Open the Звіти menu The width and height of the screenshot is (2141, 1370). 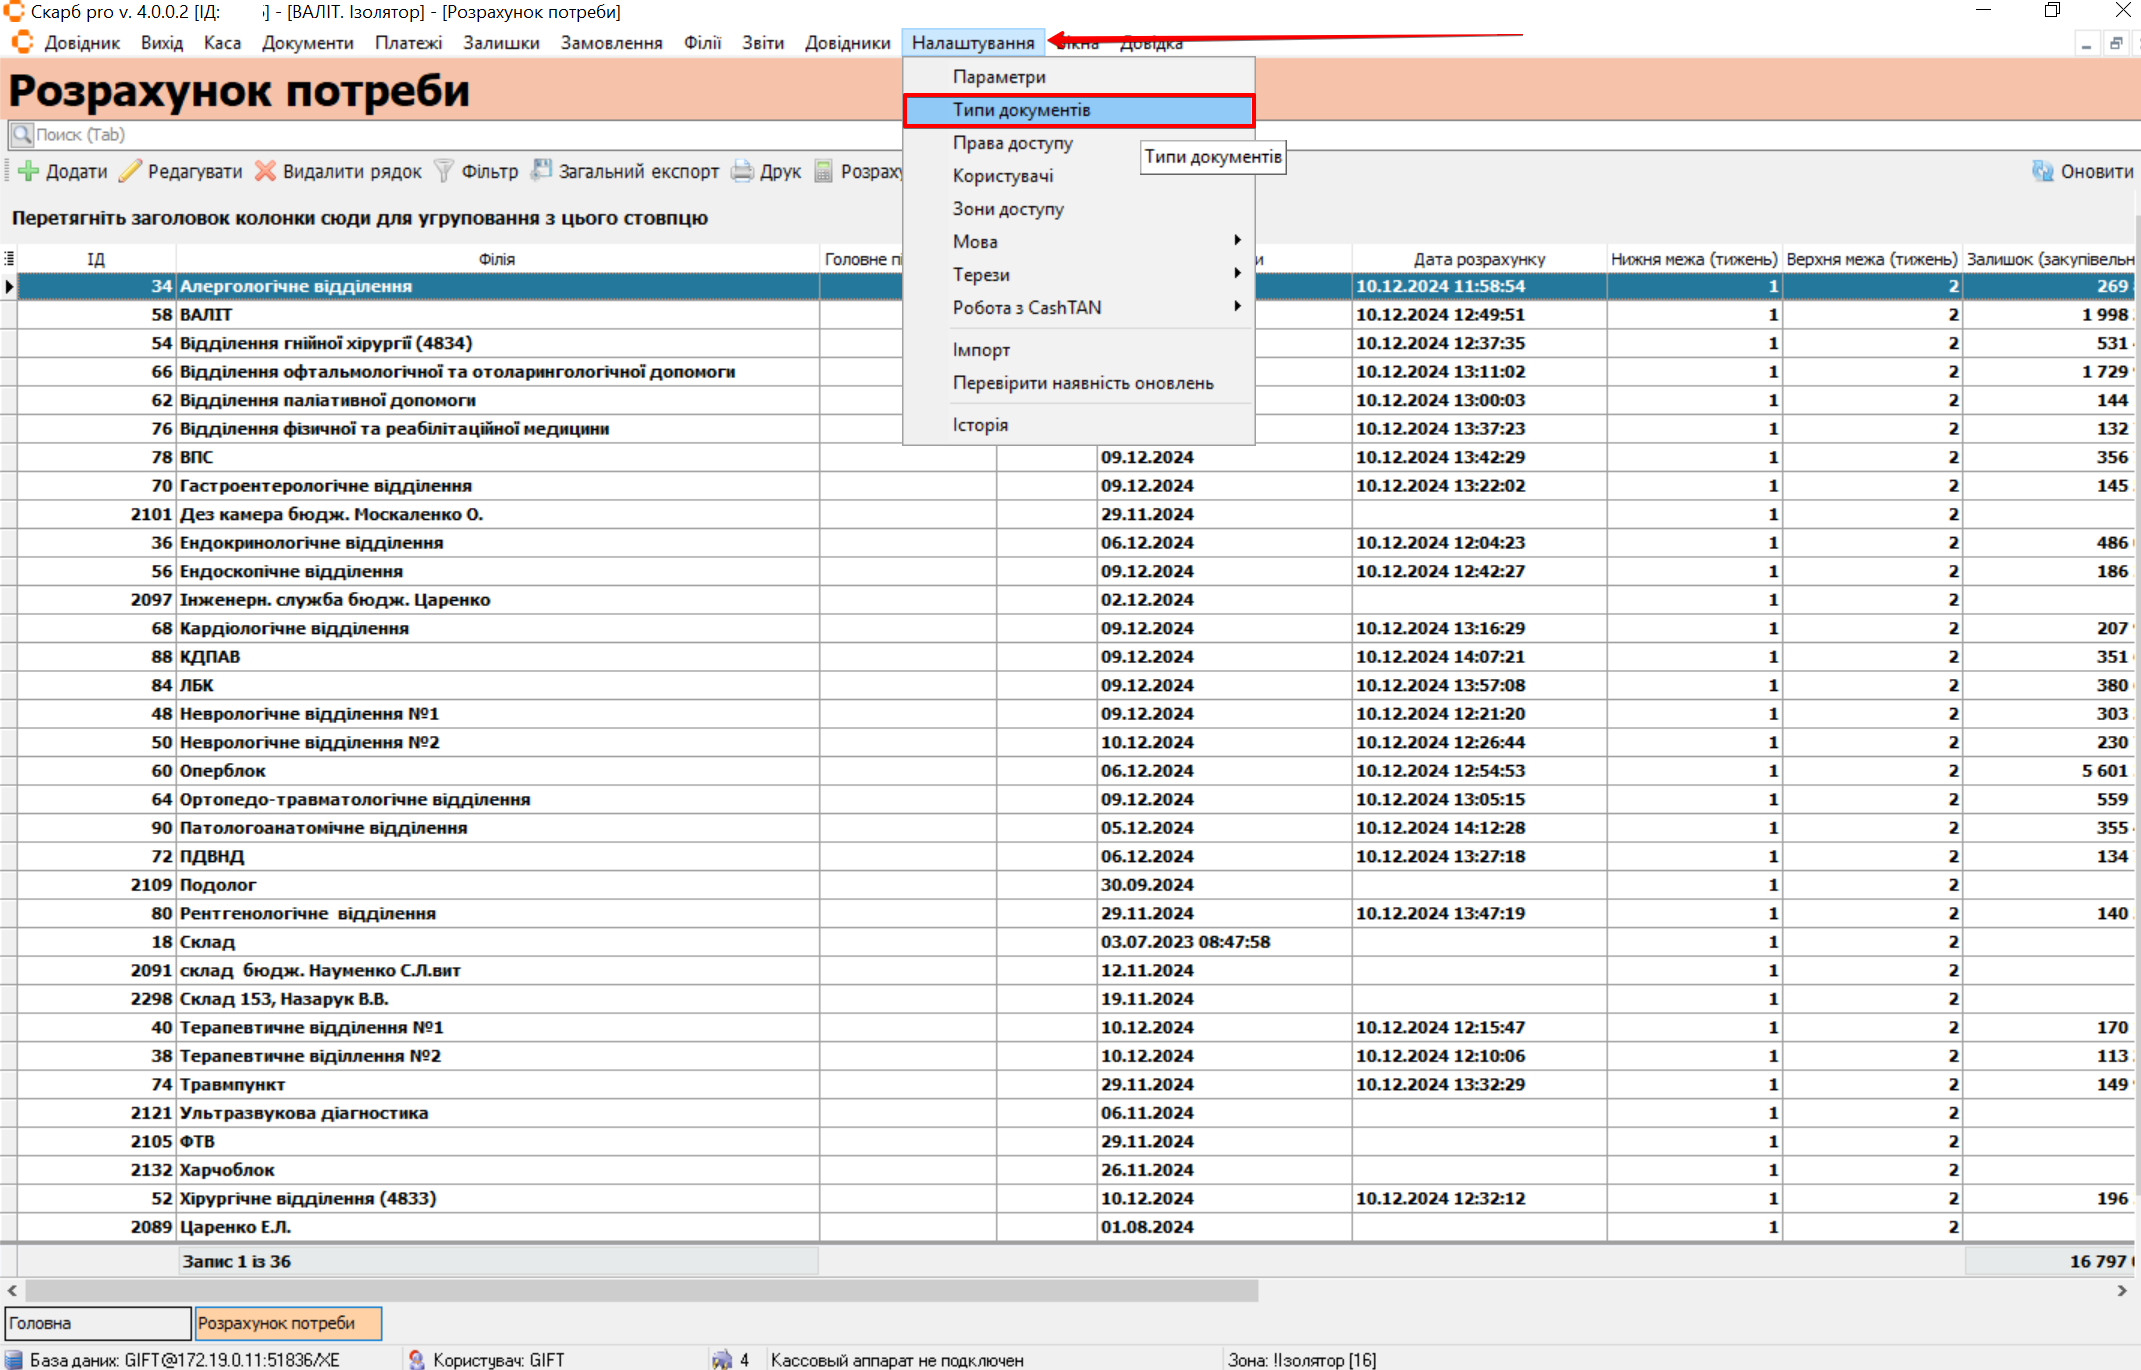point(762,43)
